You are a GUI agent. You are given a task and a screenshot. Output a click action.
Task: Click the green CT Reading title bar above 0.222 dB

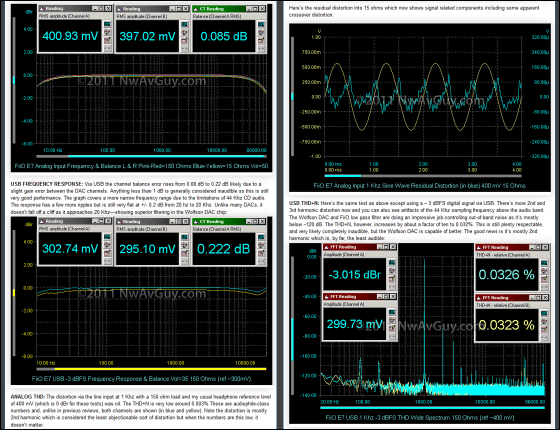click(x=229, y=221)
